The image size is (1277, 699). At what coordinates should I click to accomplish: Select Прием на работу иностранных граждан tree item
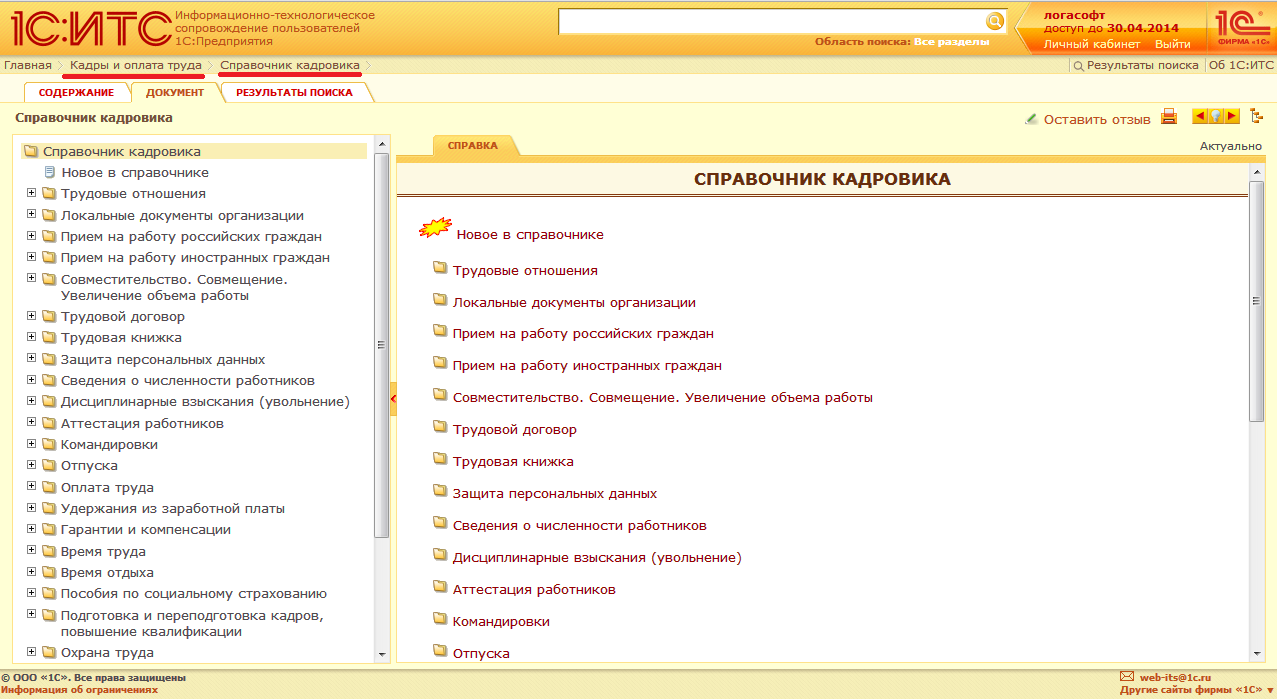click(x=195, y=257)
